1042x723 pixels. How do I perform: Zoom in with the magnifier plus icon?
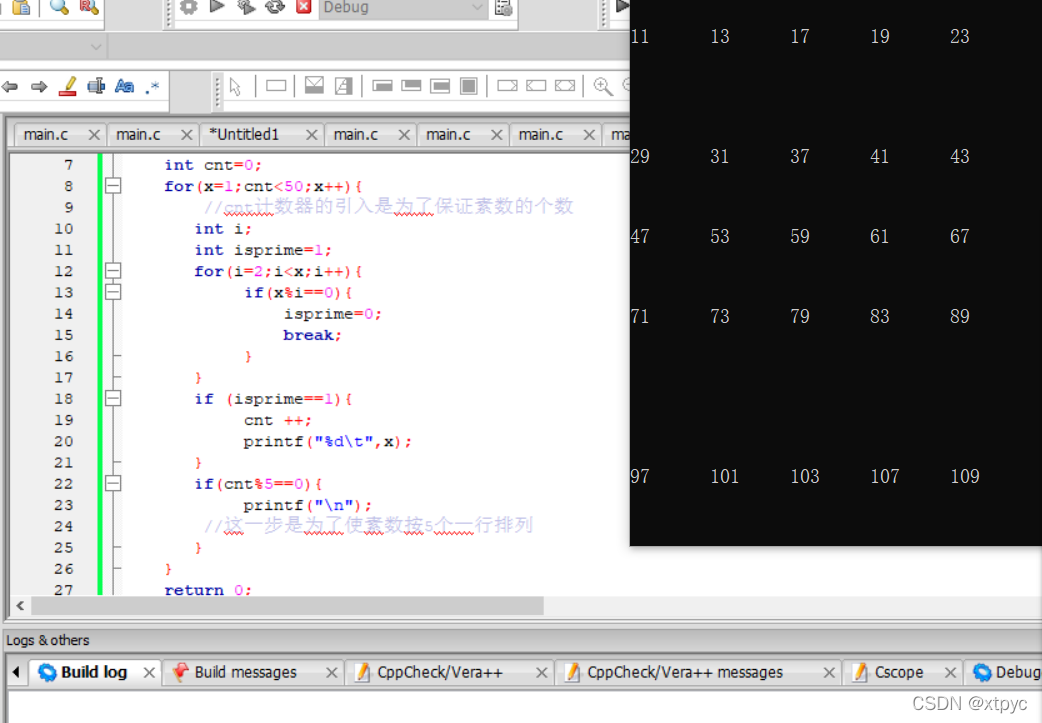pos(603,86)
